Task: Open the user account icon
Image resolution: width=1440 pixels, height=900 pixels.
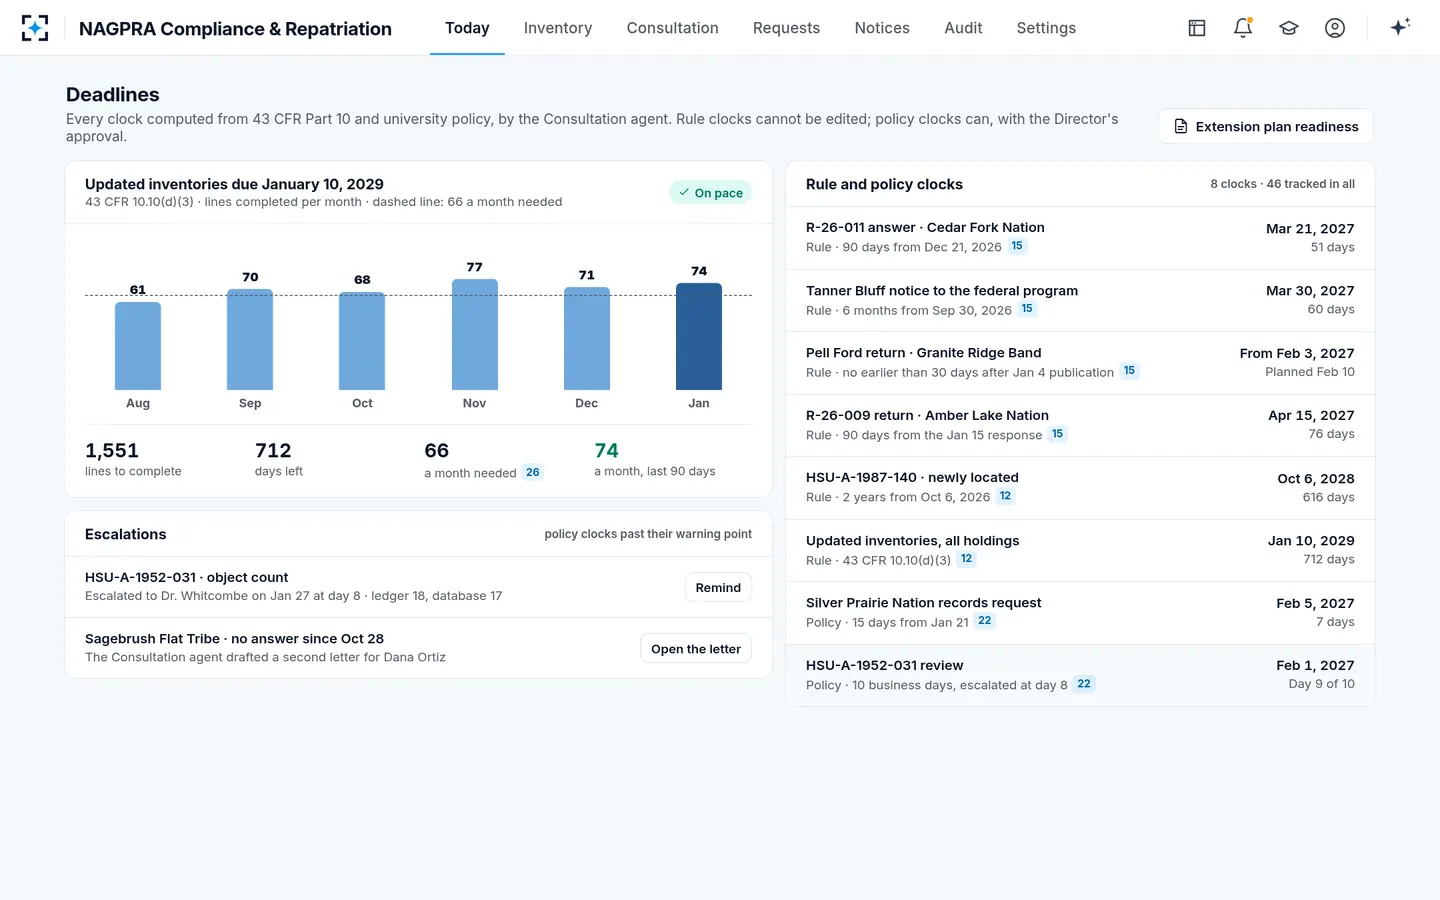Action: coord(1335,28)
